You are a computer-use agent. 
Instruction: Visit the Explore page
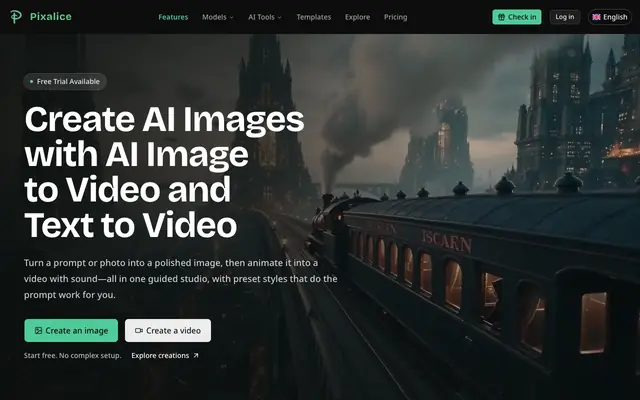click(357, 17)
